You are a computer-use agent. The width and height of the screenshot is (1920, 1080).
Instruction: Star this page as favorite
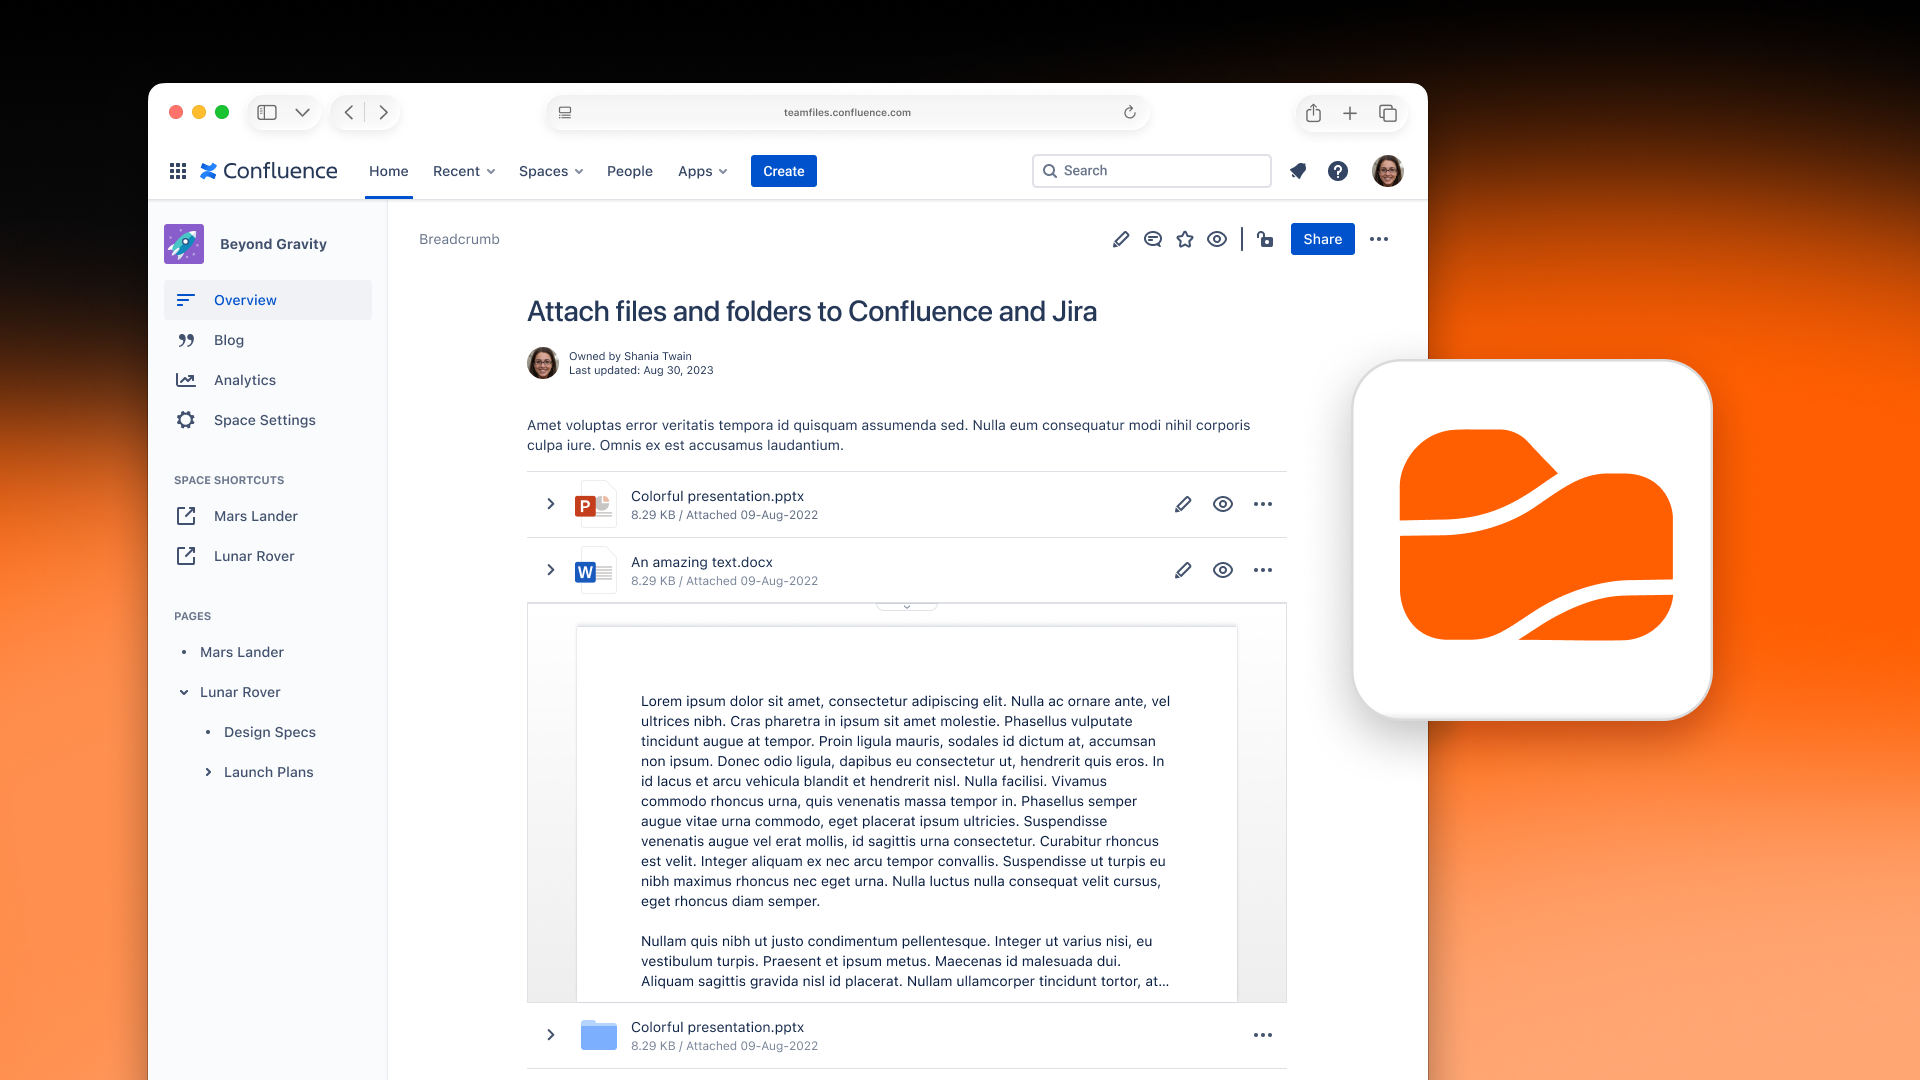[1185, 239]
